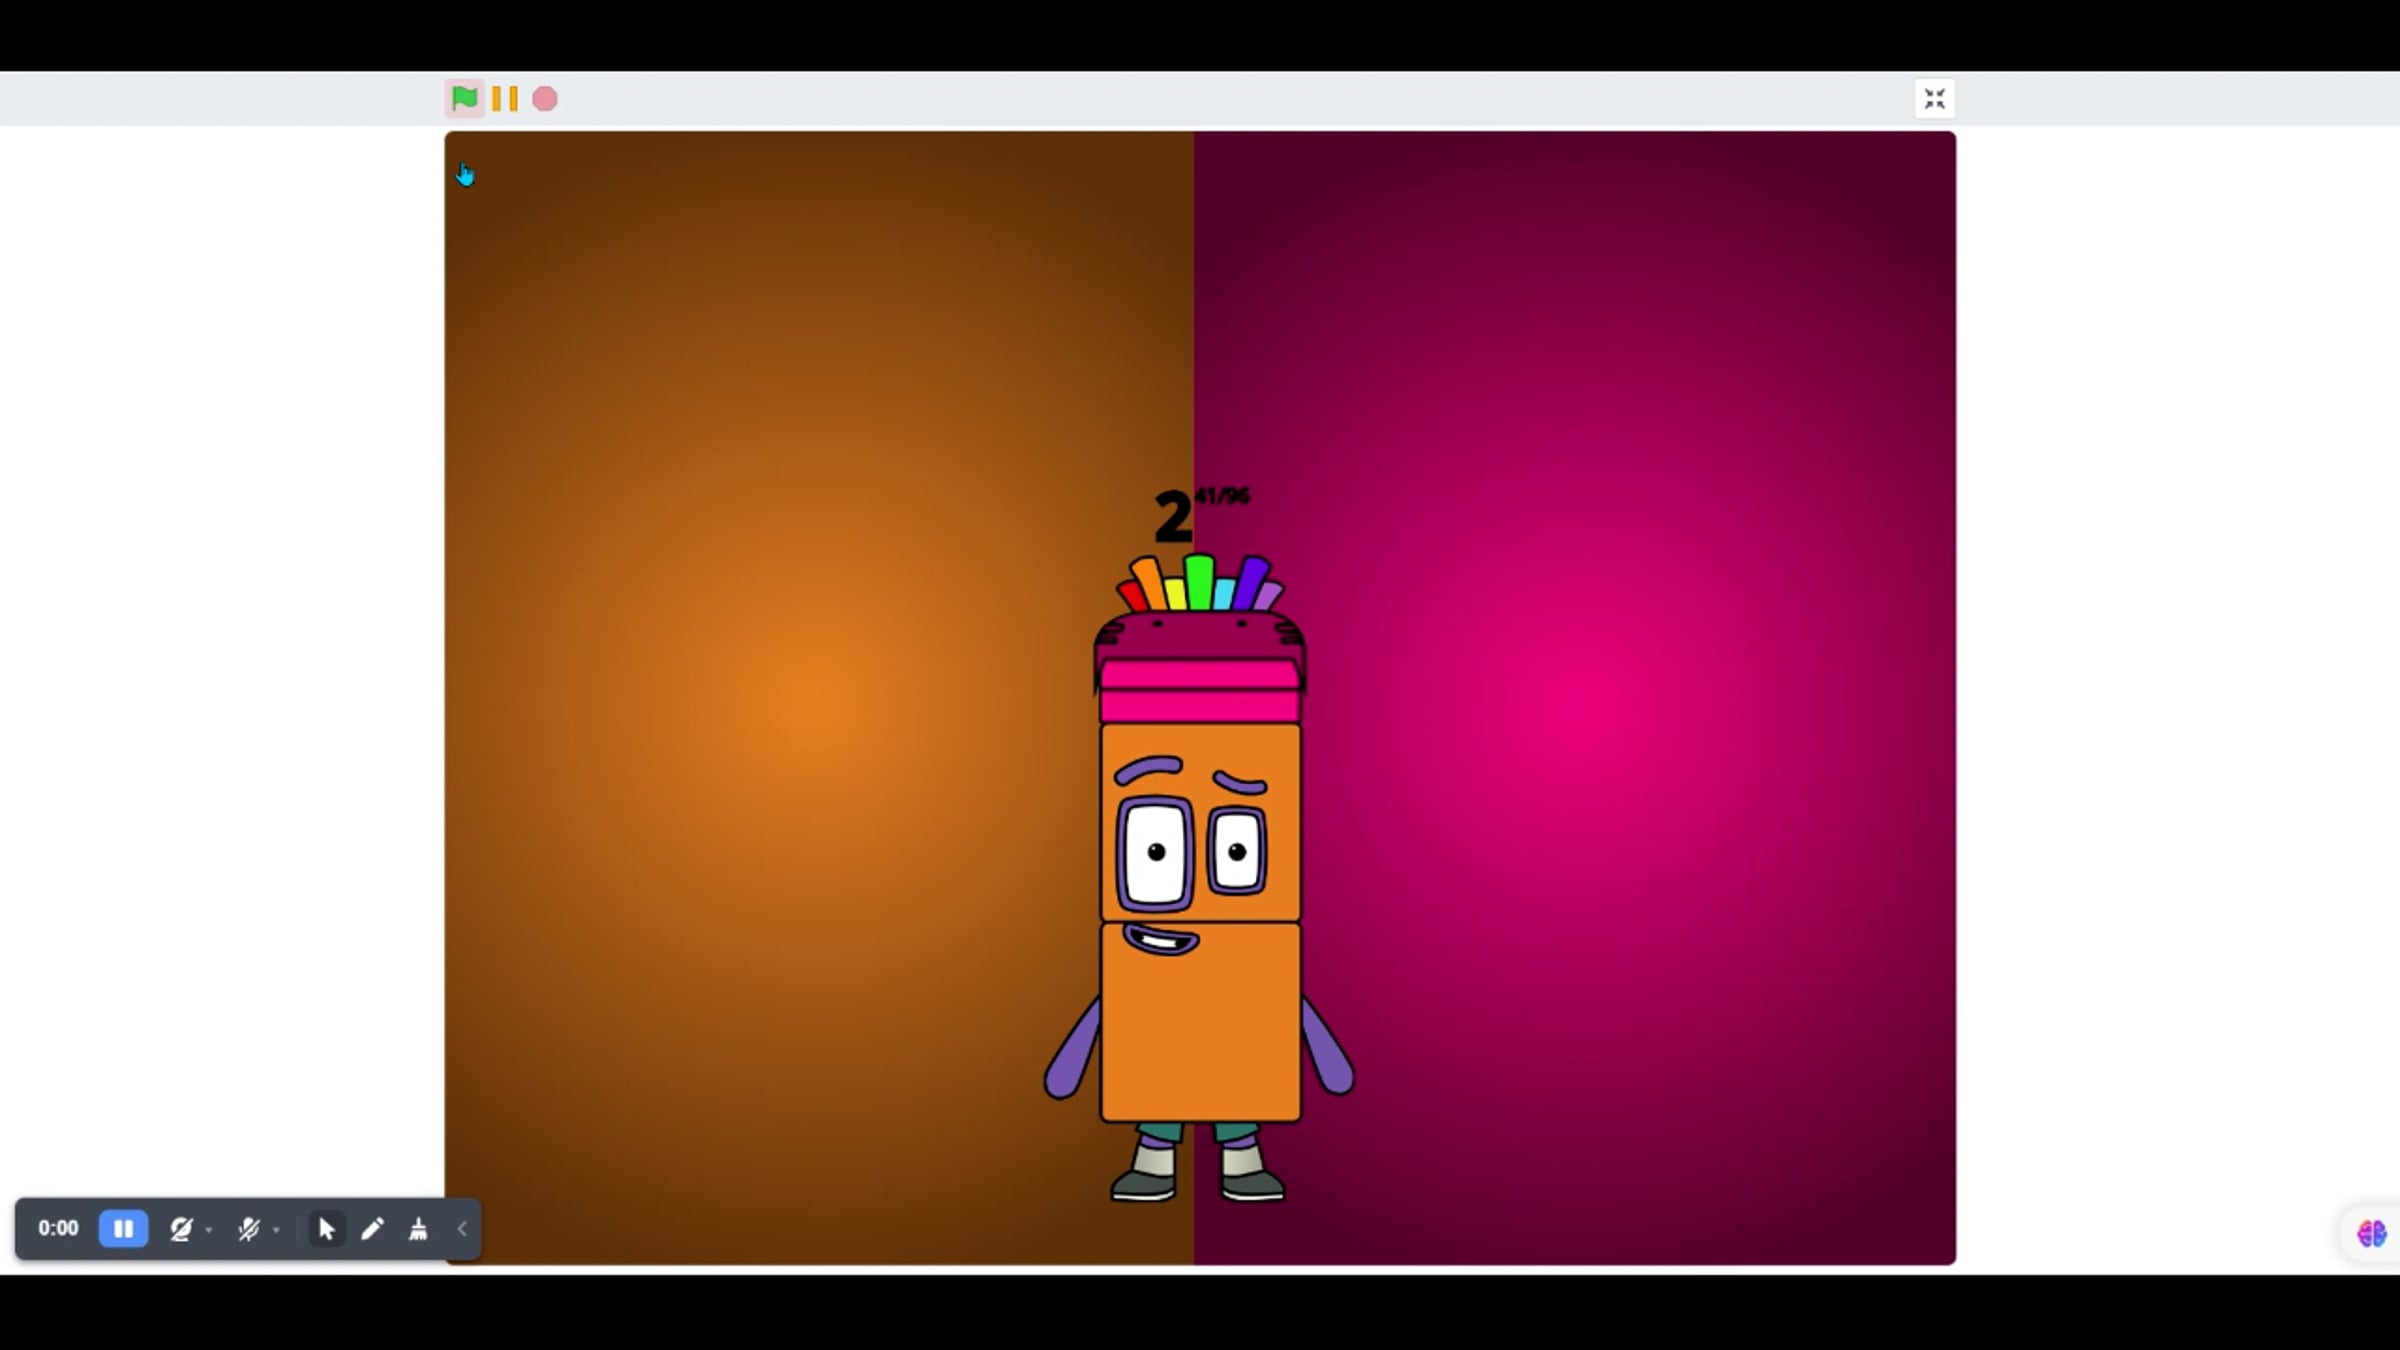The image size is (2400, 1350).
Task: Pause the project using the yellow pause icon
Action: (504, 98)
